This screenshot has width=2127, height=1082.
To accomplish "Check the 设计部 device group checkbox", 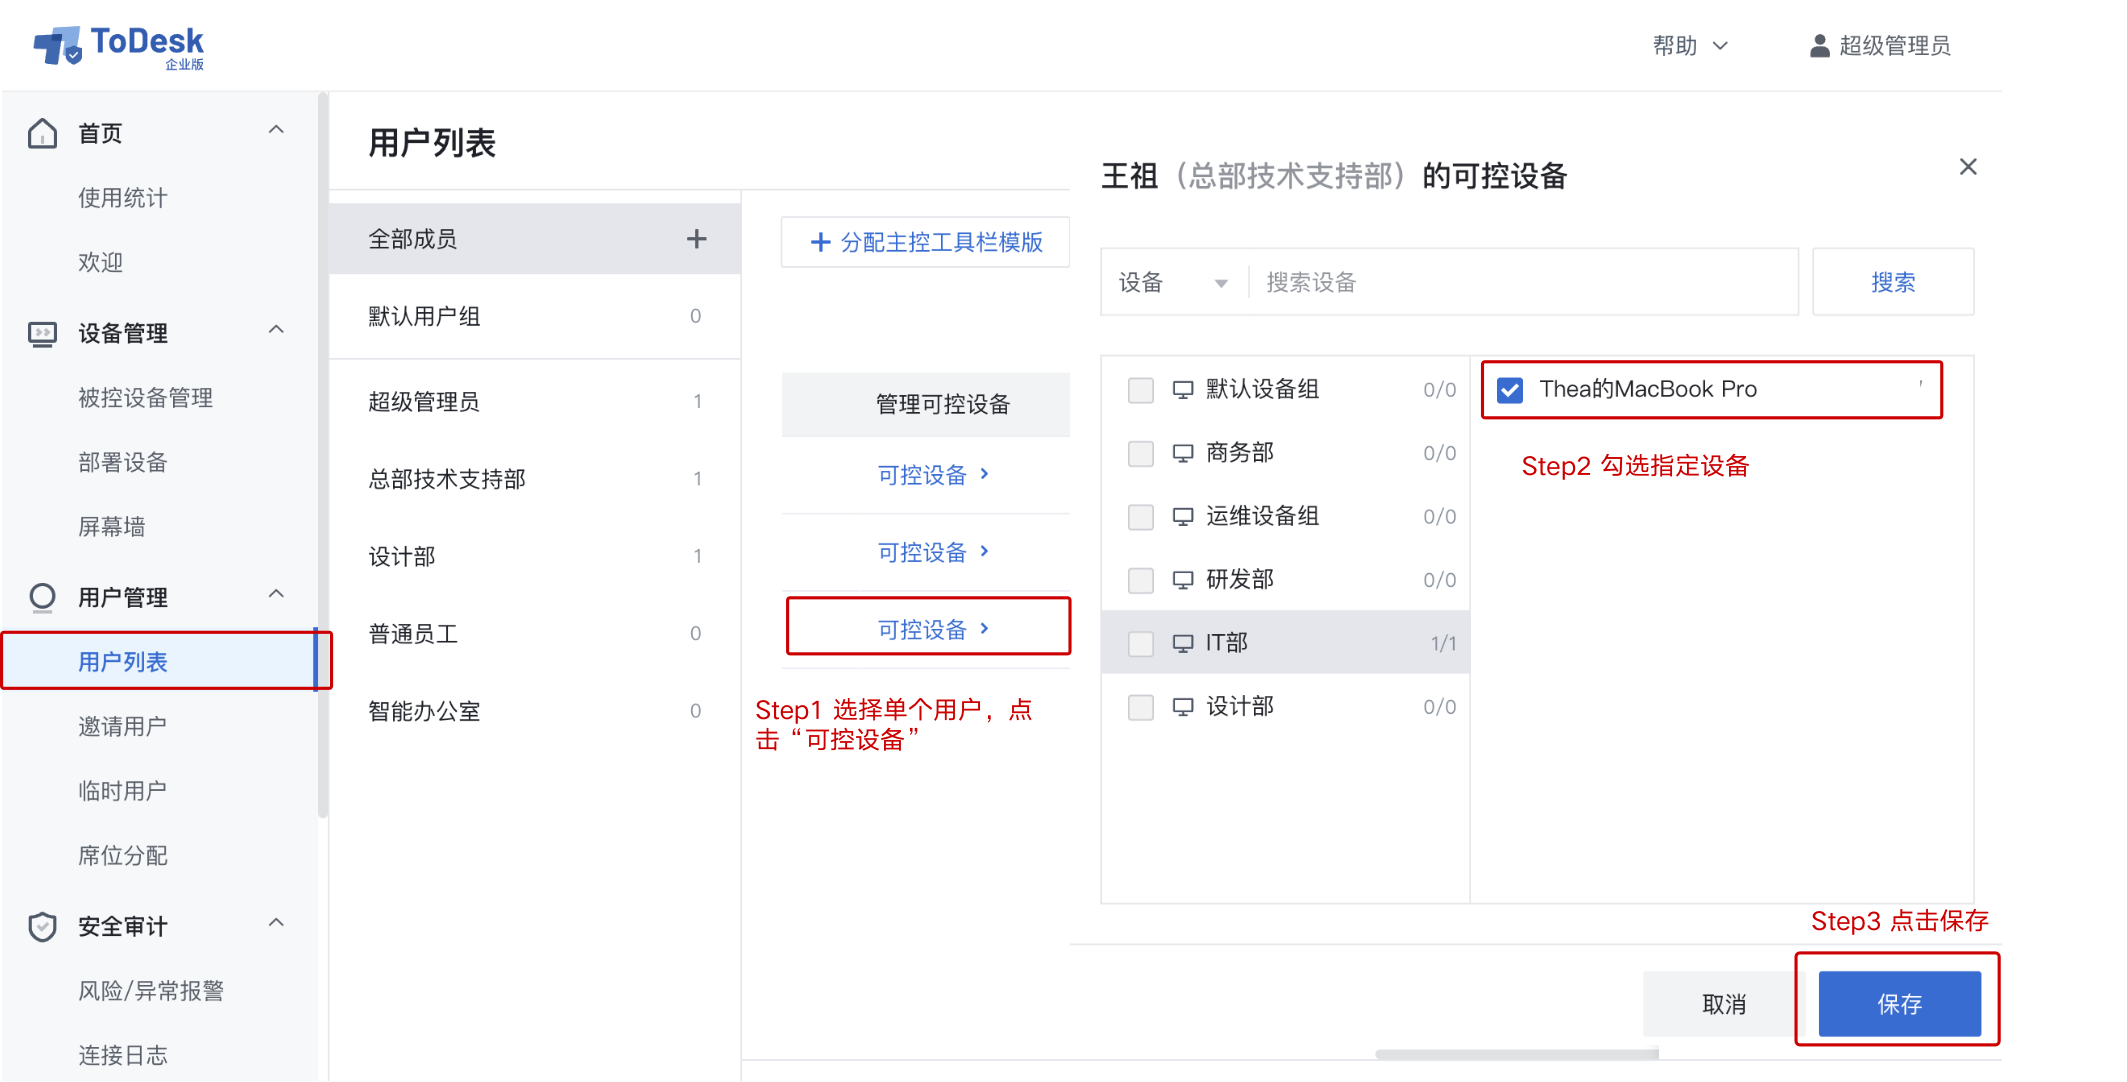I will (1141, 708).
